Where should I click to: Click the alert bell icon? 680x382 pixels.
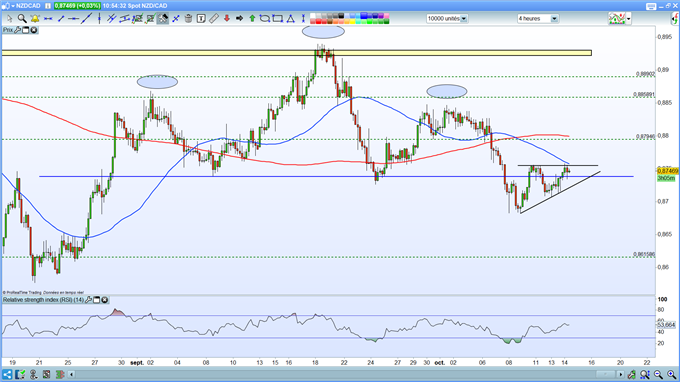35,18
